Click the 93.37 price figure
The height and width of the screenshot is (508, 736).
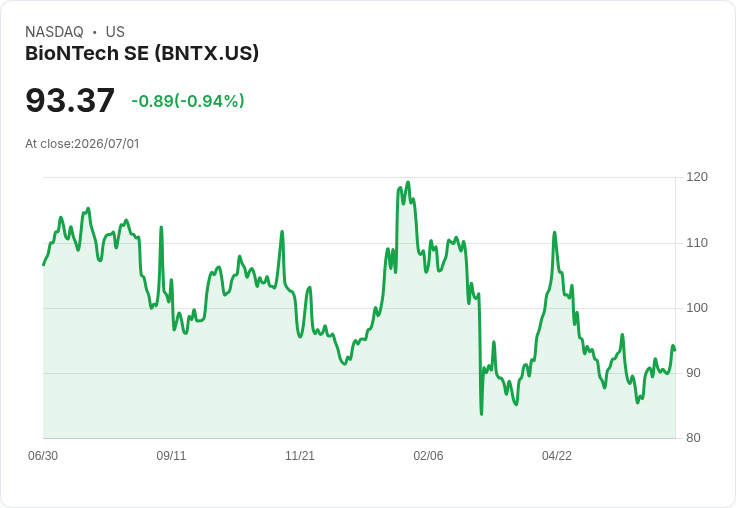70,100
